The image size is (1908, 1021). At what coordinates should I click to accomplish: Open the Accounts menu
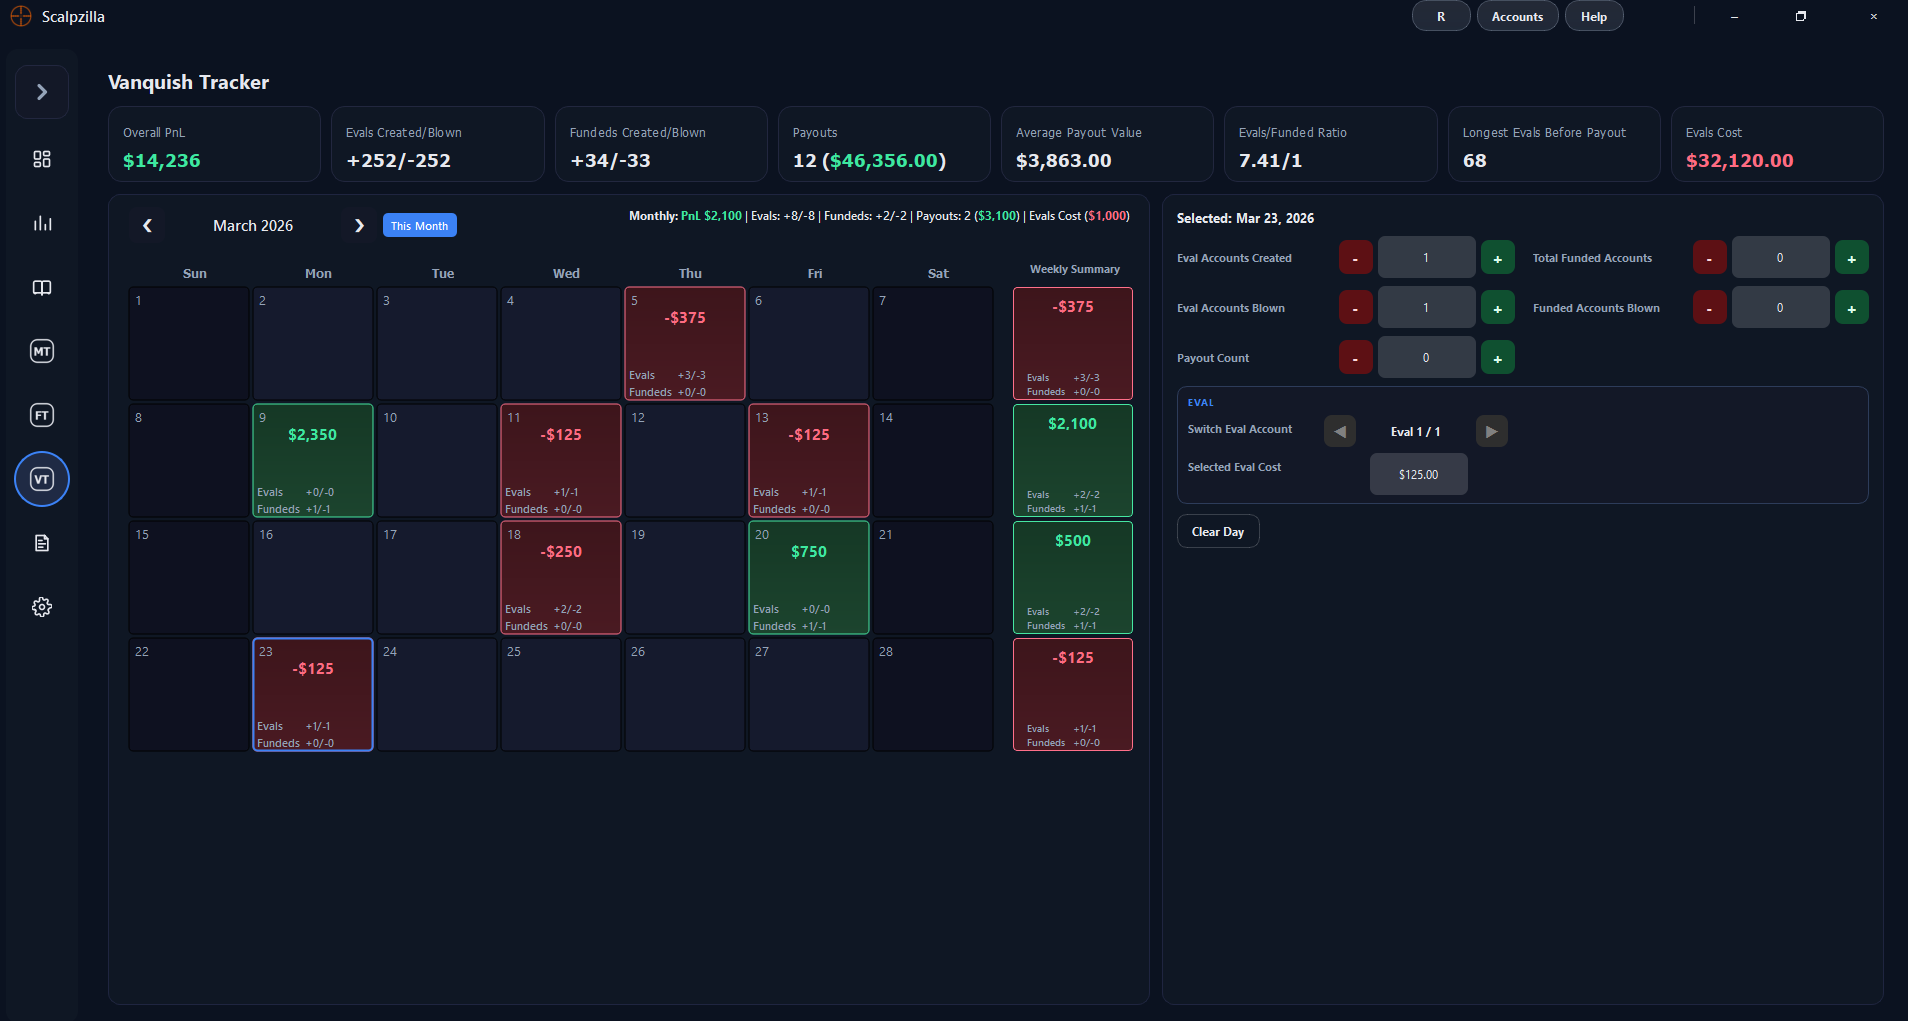(1517, 17)
